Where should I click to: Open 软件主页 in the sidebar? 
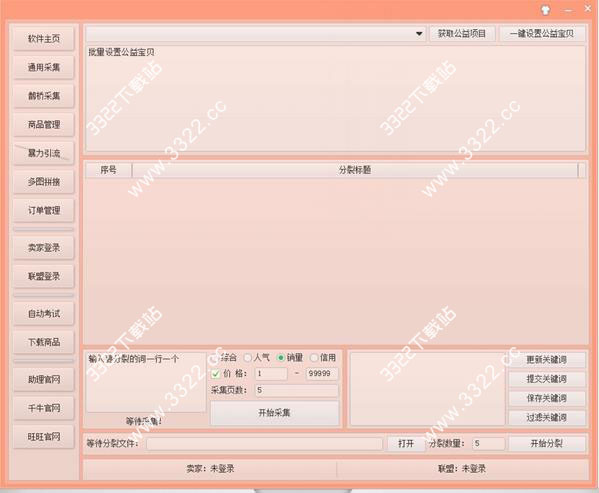coord(44,39)
